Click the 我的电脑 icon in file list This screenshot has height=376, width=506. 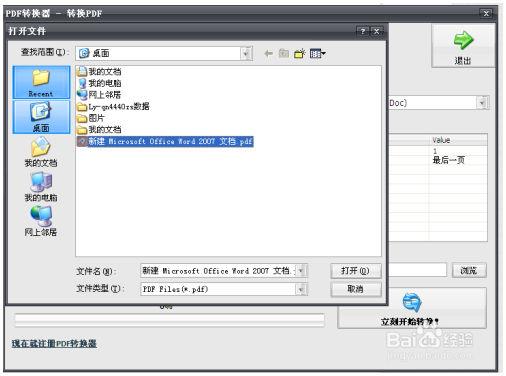(x=82, y=83)
